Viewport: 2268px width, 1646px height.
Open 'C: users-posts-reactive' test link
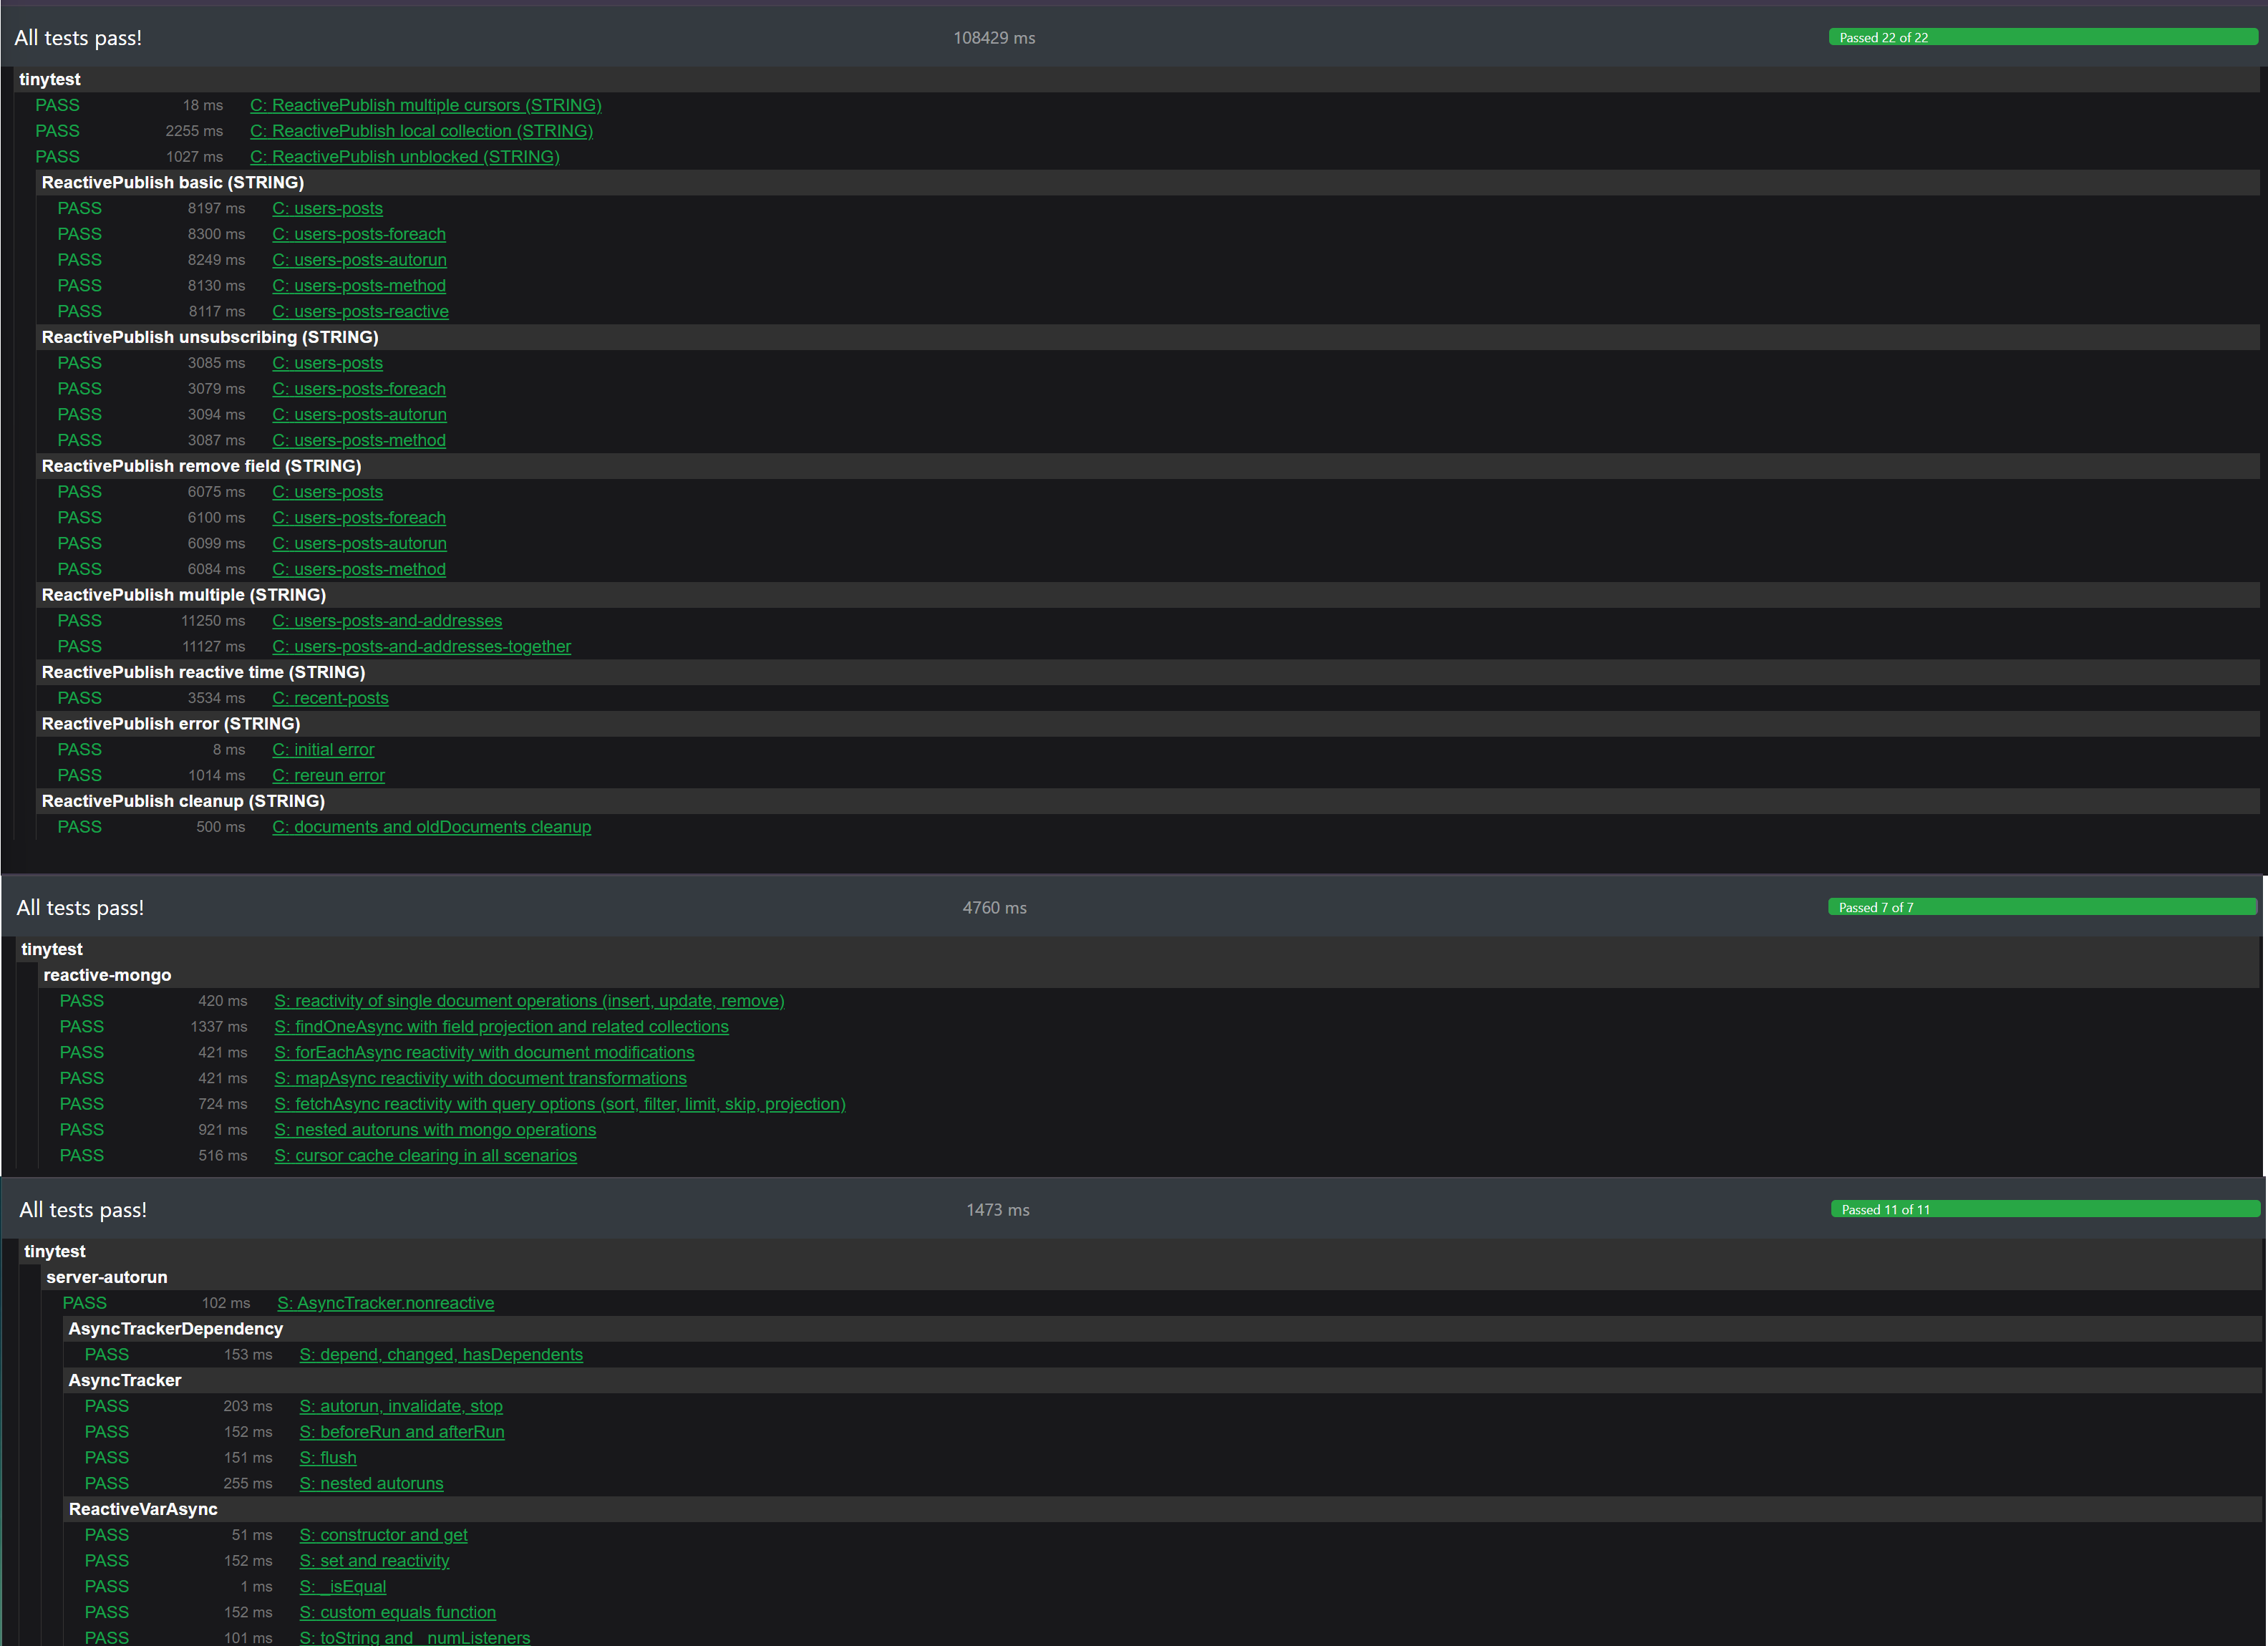(360, 311)
